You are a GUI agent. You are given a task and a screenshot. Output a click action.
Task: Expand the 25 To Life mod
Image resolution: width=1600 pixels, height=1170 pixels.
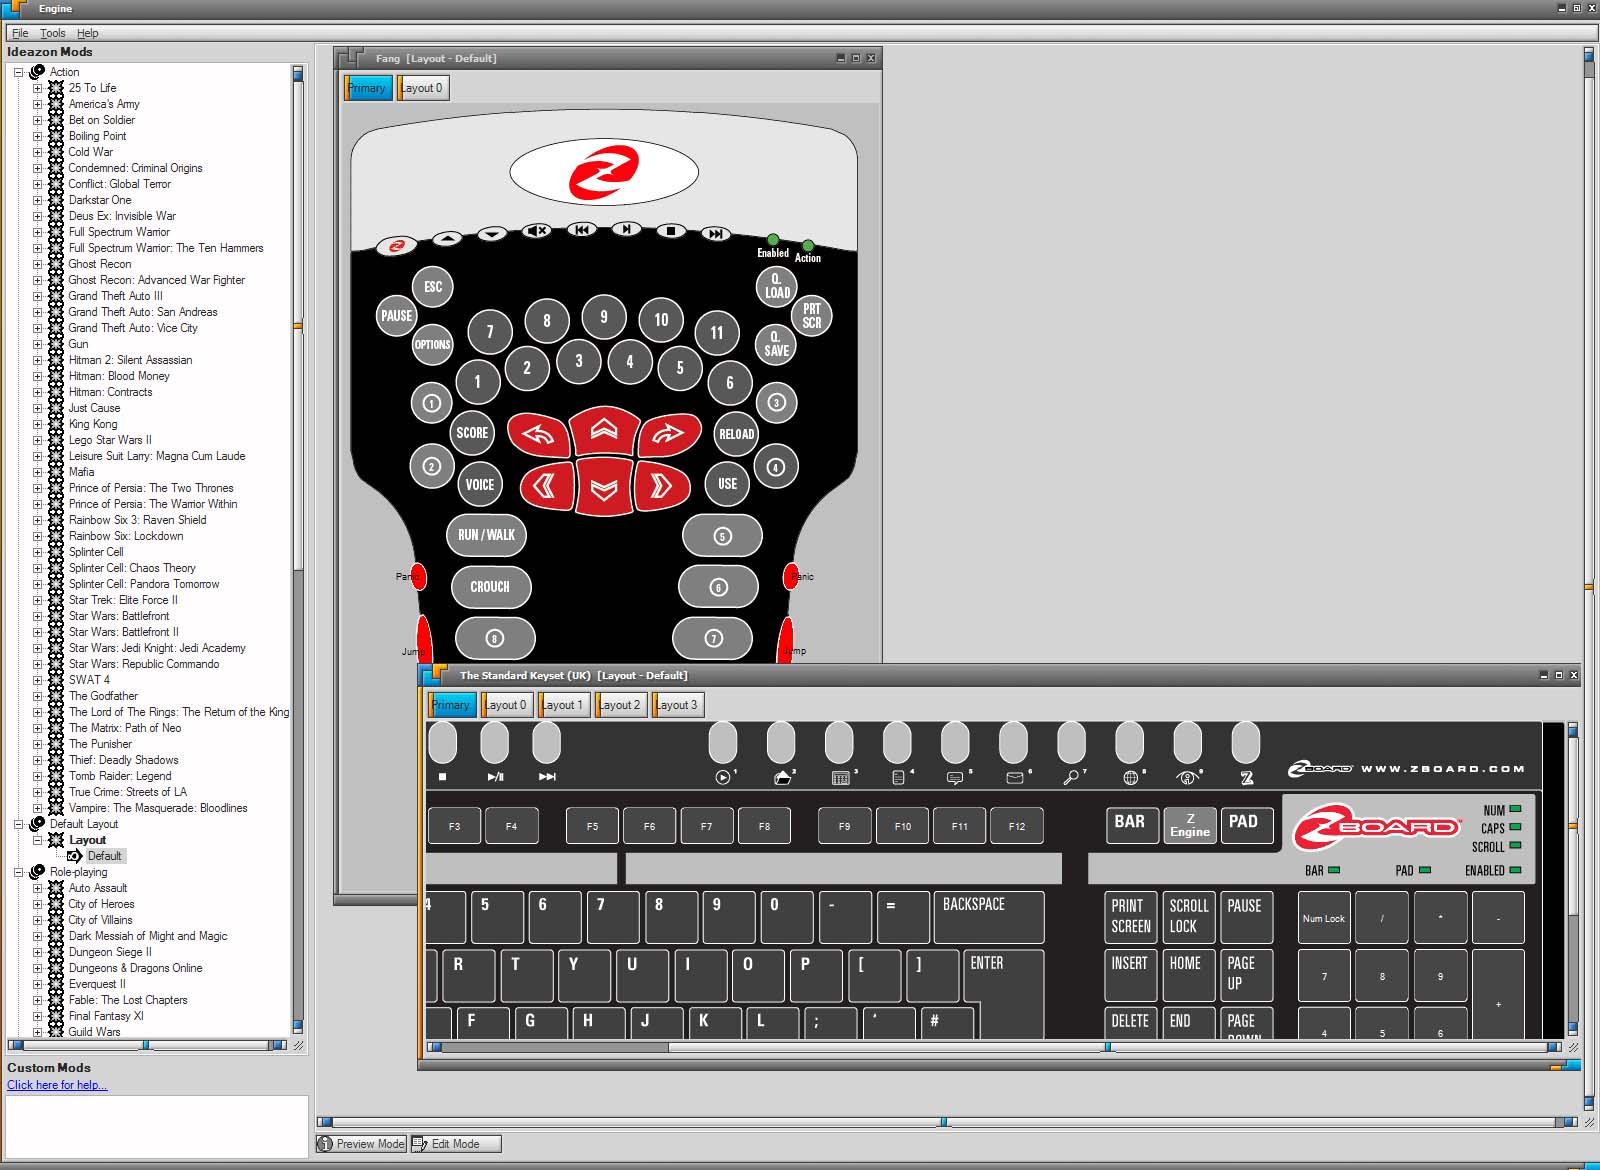37,88
